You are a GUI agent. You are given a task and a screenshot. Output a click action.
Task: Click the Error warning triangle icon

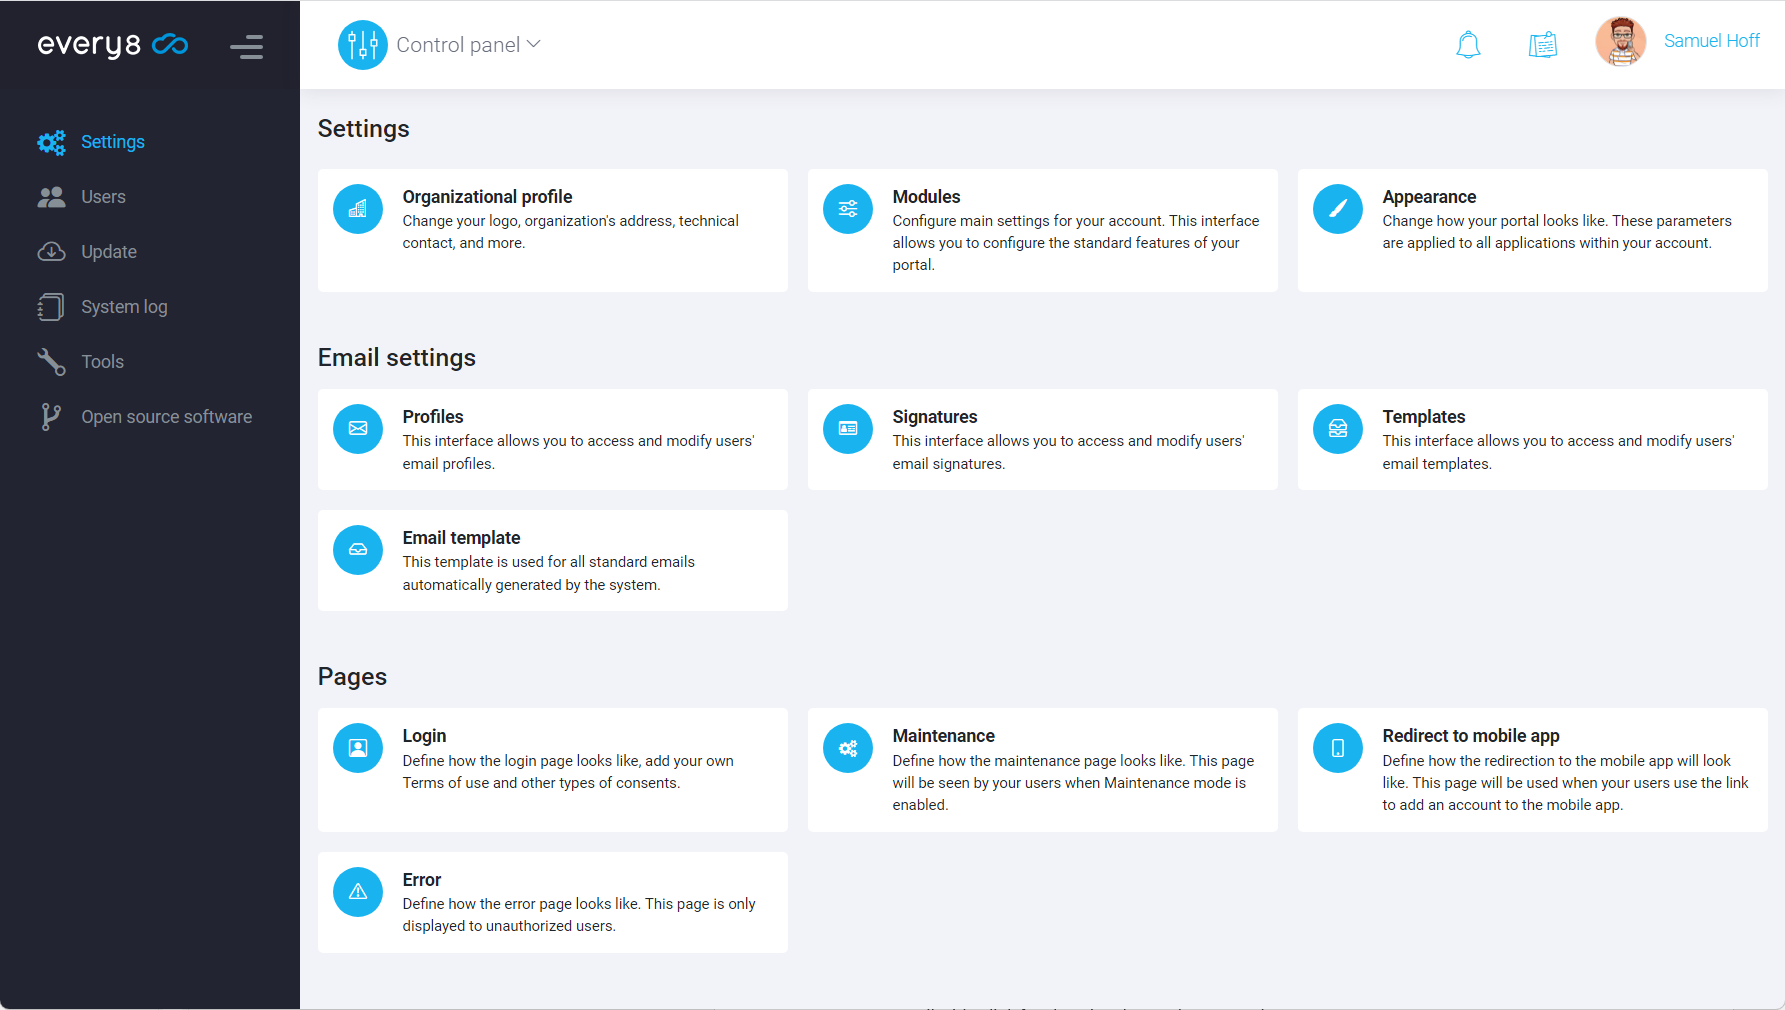[358, 892]
